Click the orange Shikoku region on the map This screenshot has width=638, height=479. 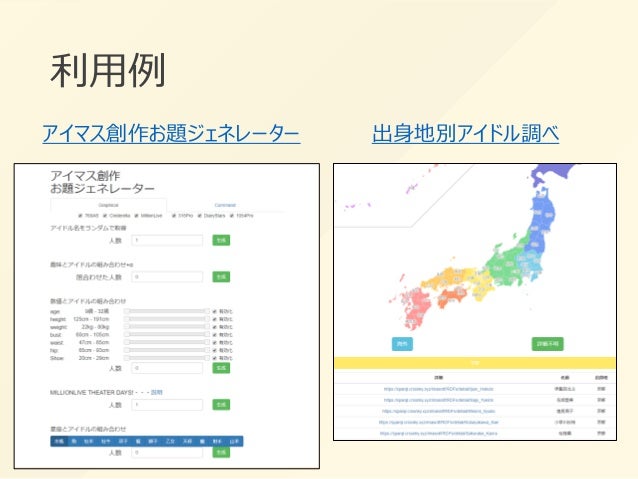[452, 296]
